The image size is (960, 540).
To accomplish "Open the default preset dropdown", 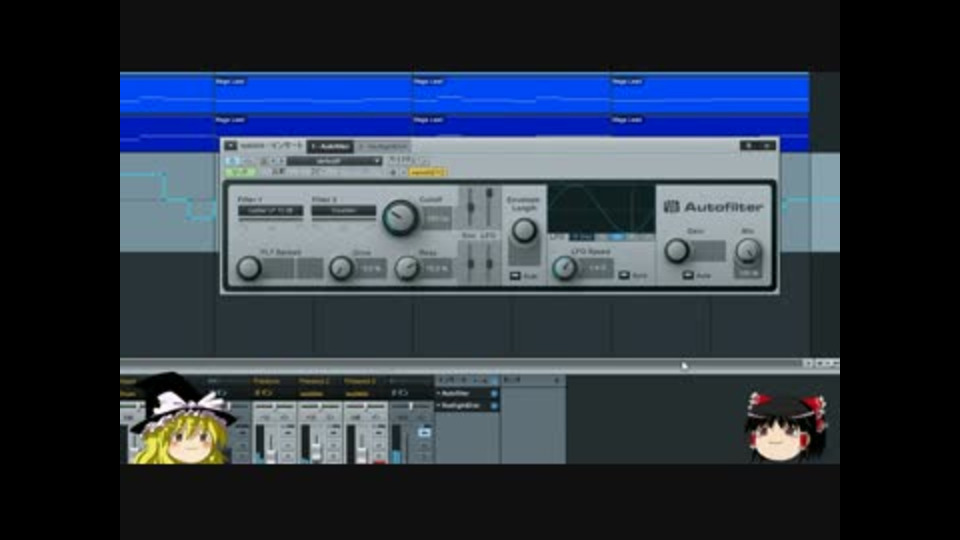I will pos(334,160).
